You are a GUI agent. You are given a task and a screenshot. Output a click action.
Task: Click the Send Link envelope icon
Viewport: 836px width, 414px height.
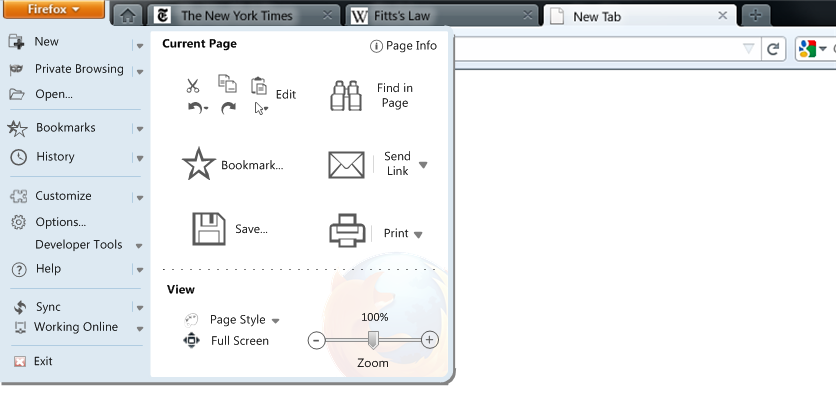[x=347, y=164]
